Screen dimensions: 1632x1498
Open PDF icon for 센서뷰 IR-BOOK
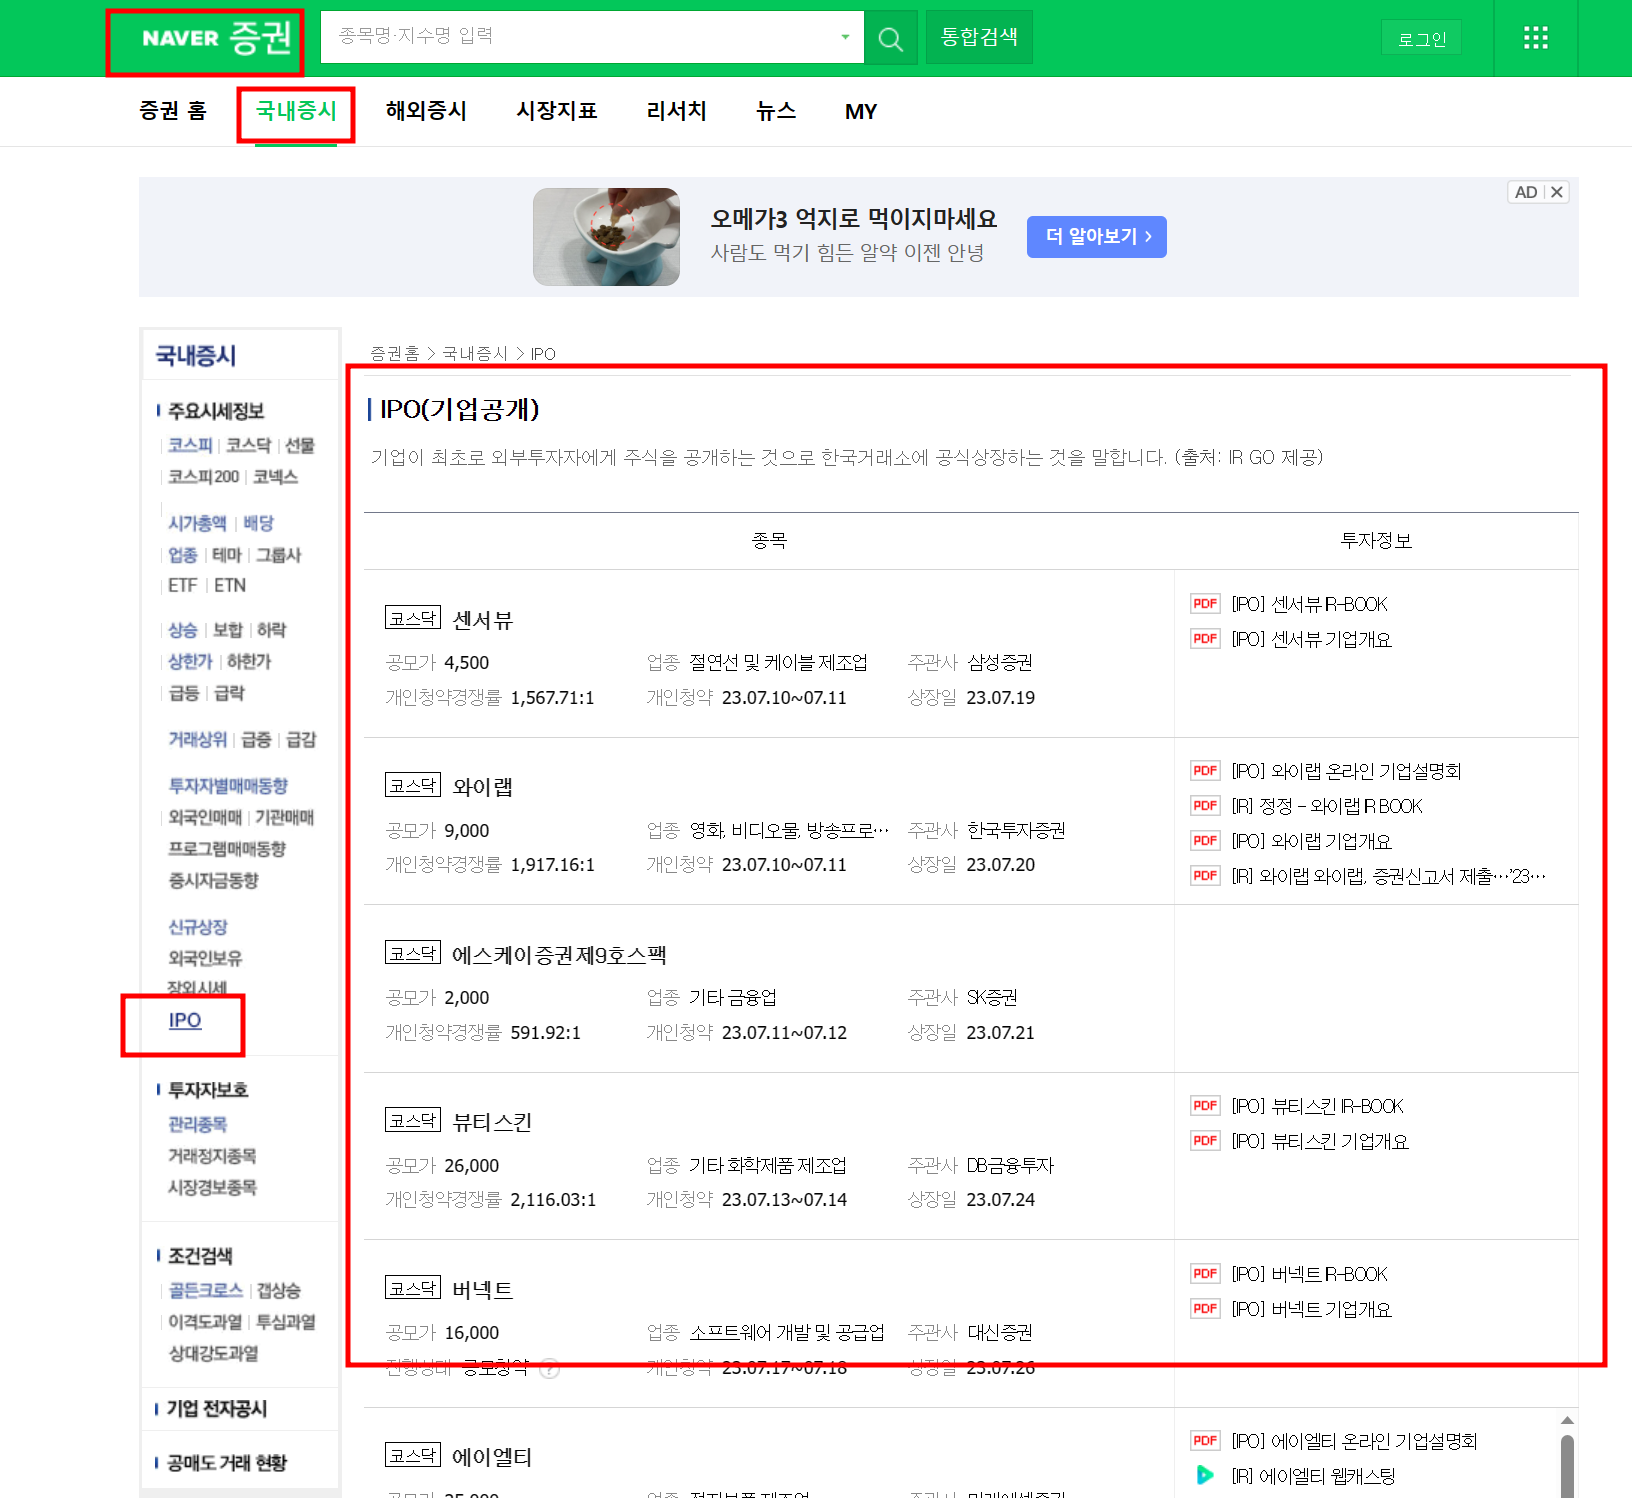coord(1205,604)
